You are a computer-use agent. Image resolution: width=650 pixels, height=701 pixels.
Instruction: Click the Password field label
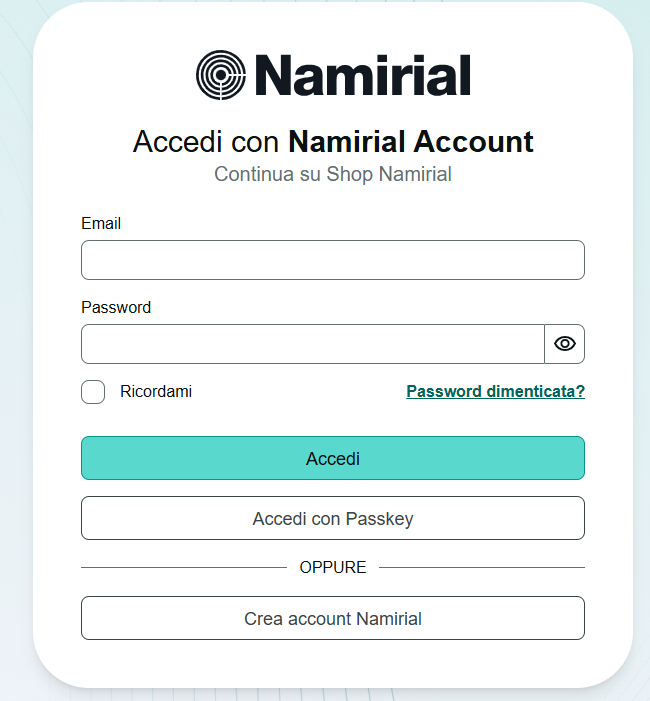pyautogui.click(x=116, y=307)
